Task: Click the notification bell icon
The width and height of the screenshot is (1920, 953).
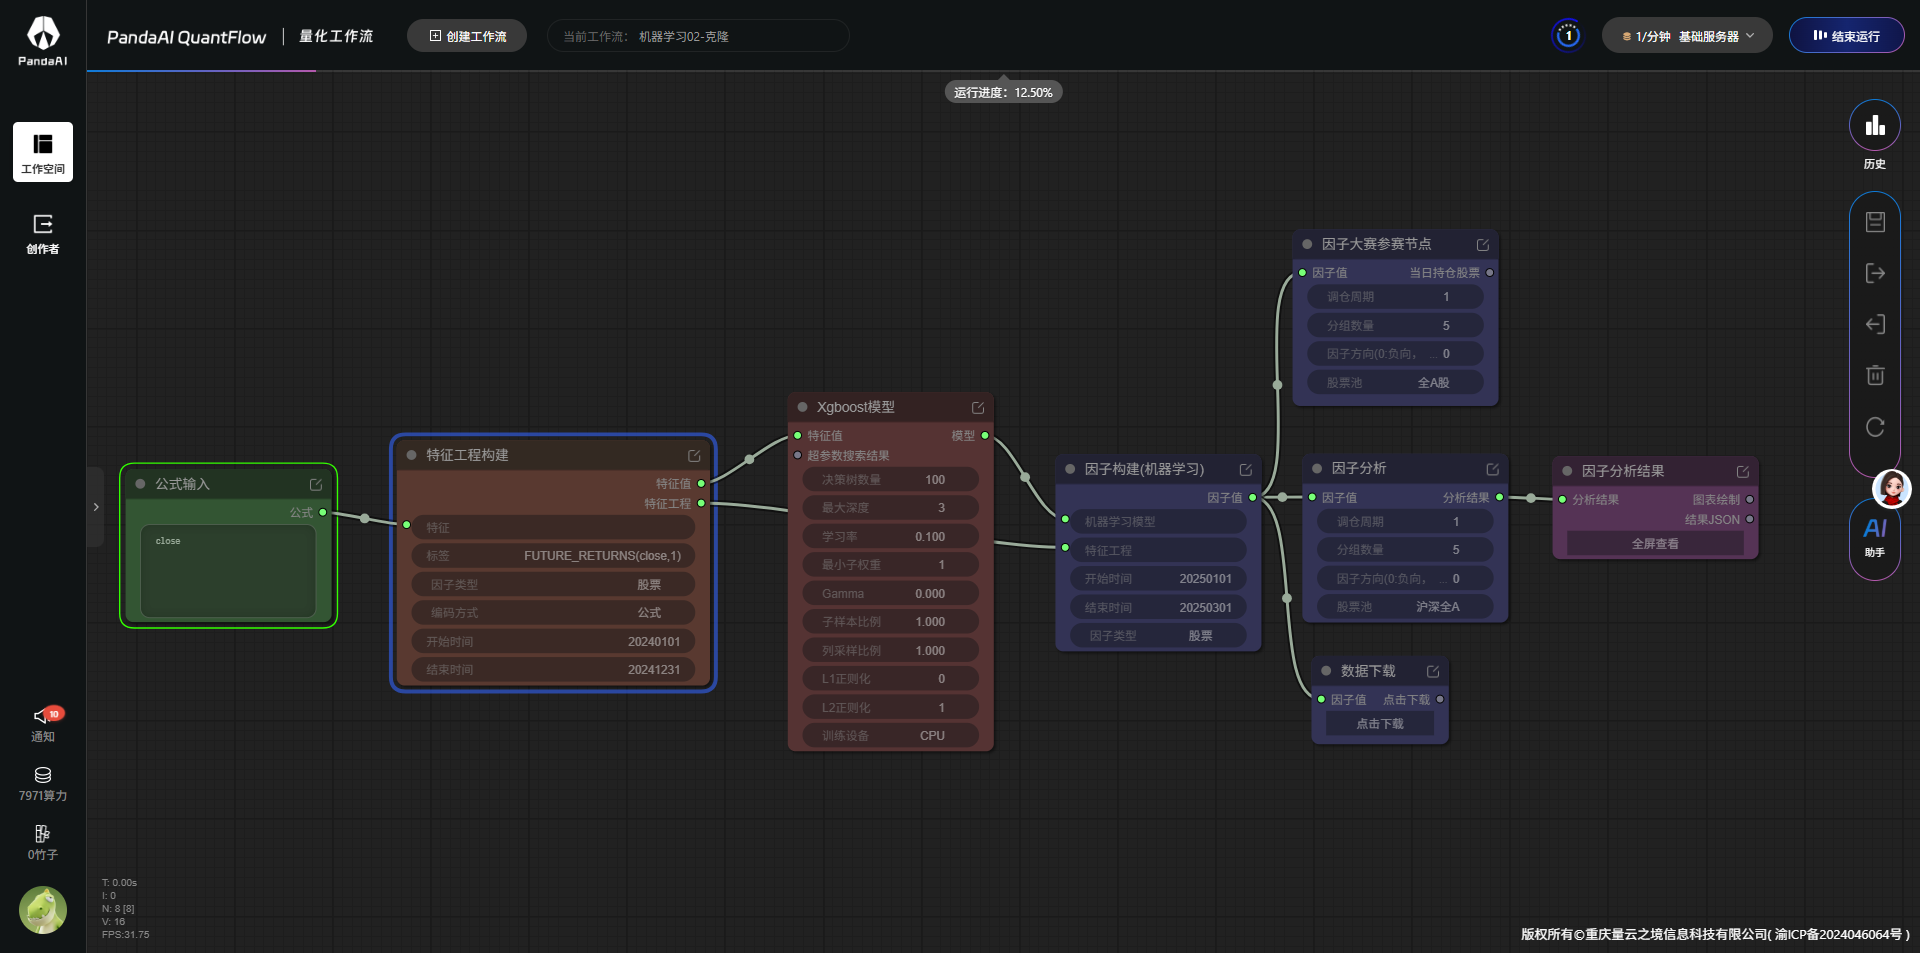Action: [x=43, y=718]
